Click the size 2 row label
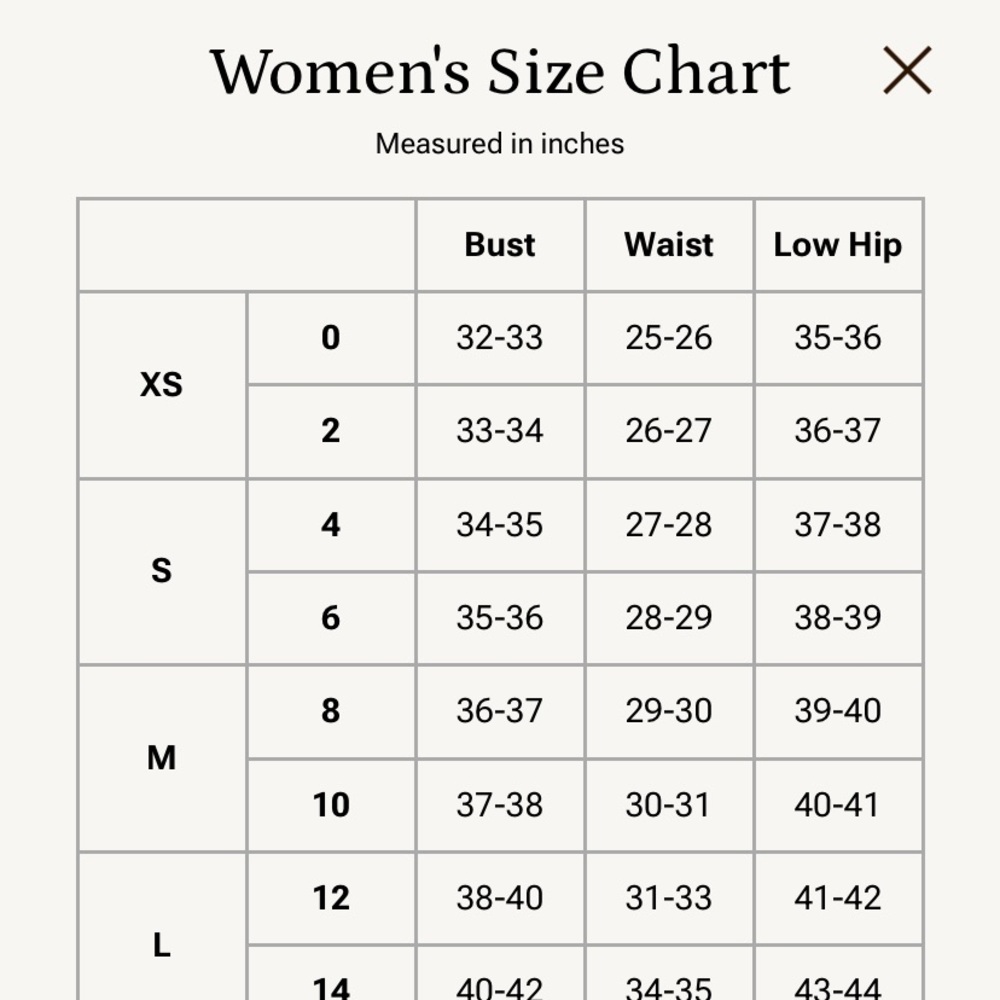The width and height of the screenshot is (1000, 1000). (x=330, y=430)
